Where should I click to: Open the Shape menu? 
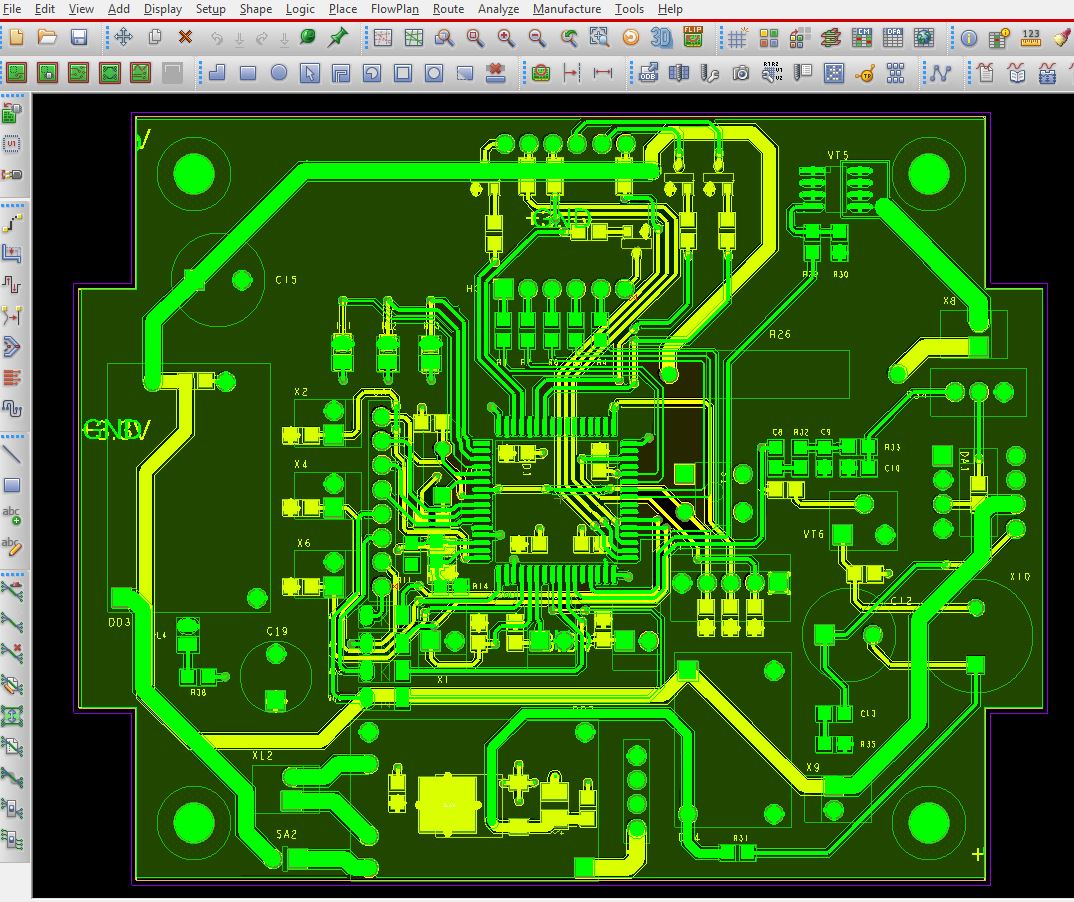pyautogui.click(x=255, y=9)
